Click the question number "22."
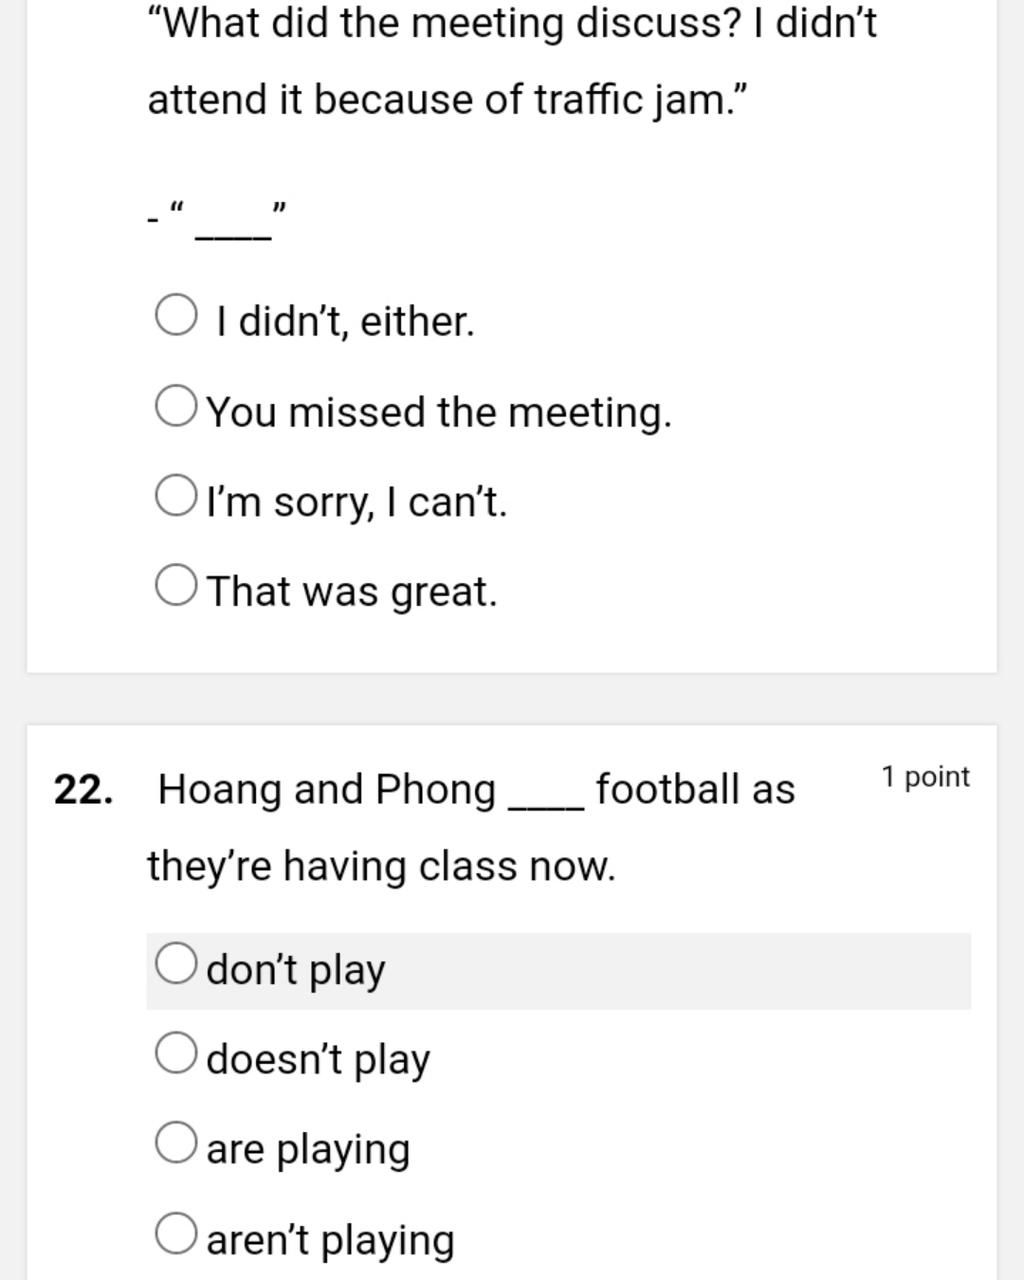This screenshot has height=1280, width=1024. tap(84, 790)
